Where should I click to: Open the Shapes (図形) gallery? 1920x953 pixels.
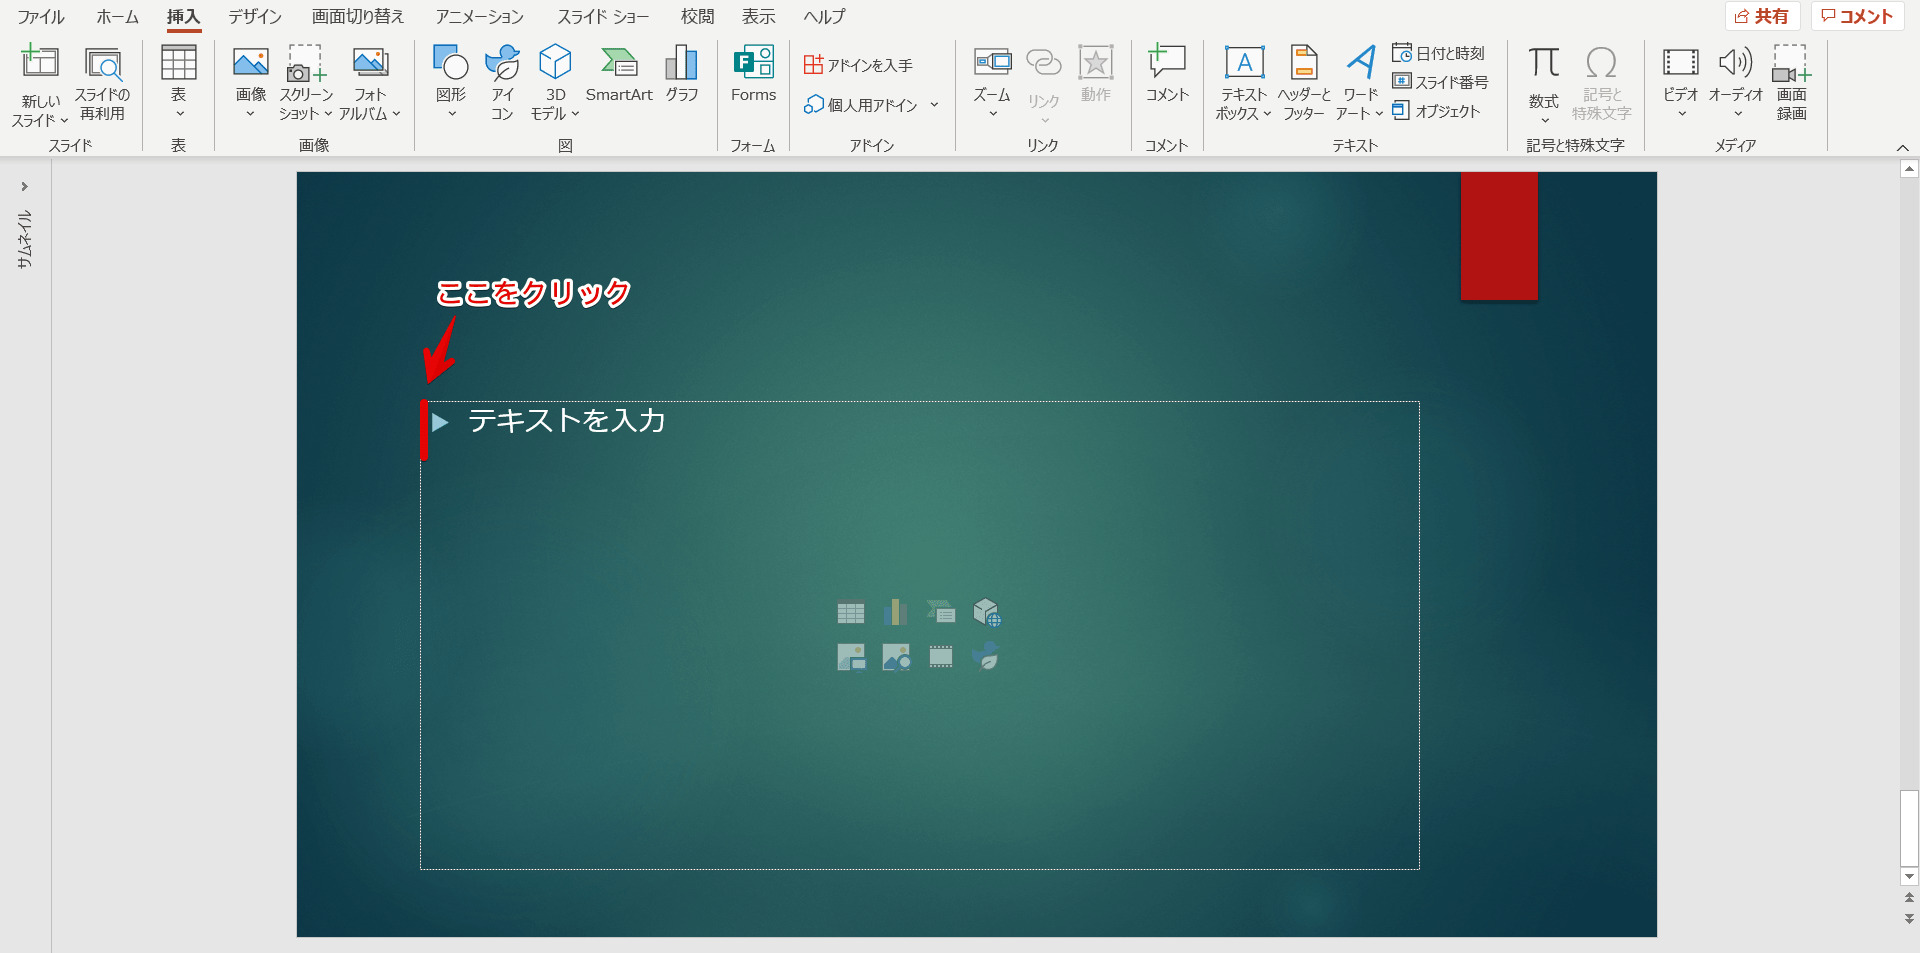451,83
